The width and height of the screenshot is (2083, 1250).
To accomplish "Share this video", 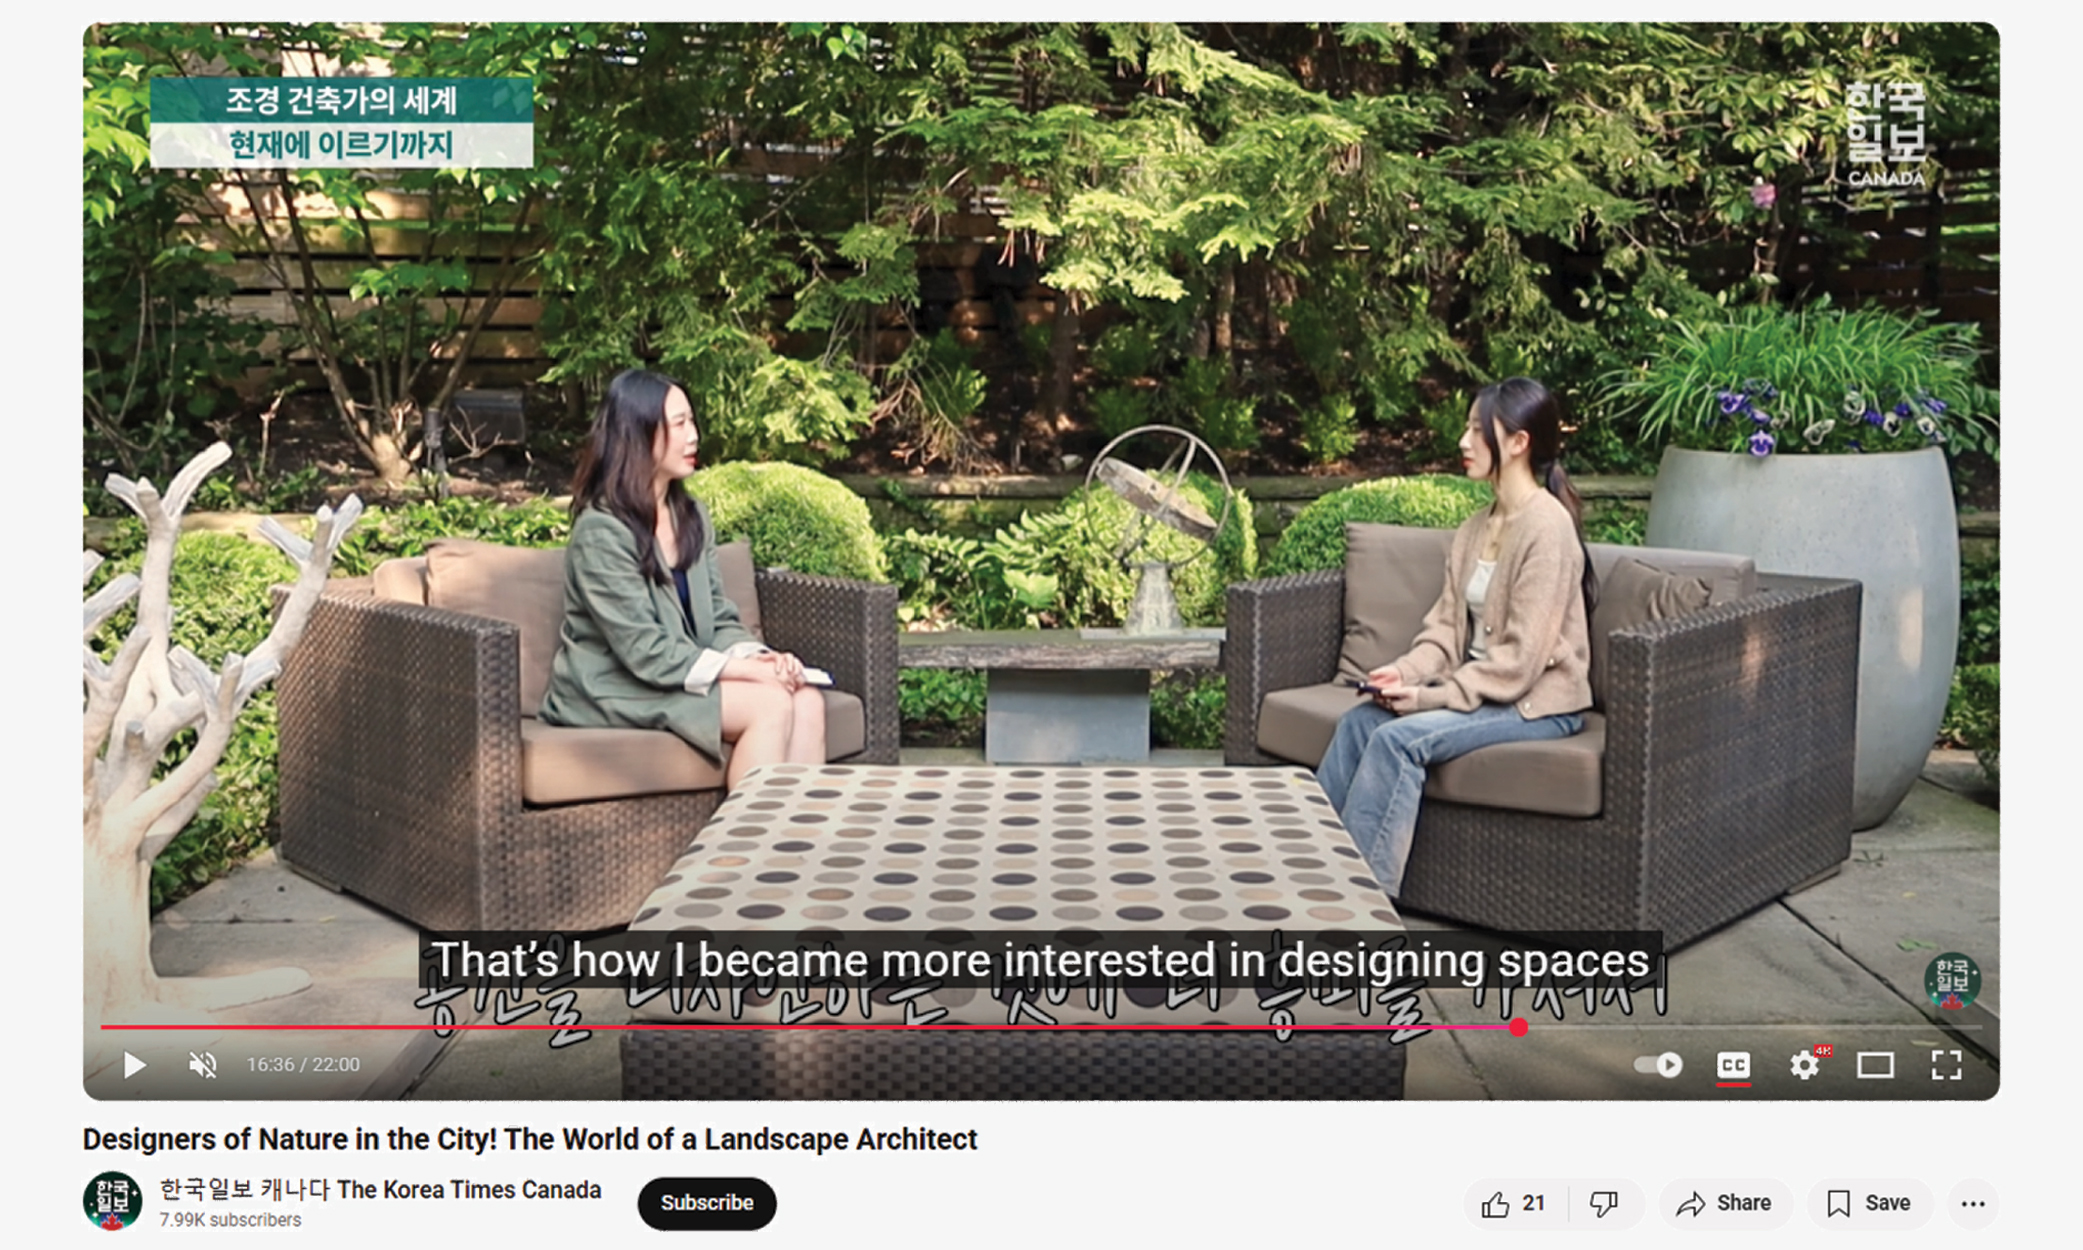I will pyautogui.click(x=1725, y=1204).
